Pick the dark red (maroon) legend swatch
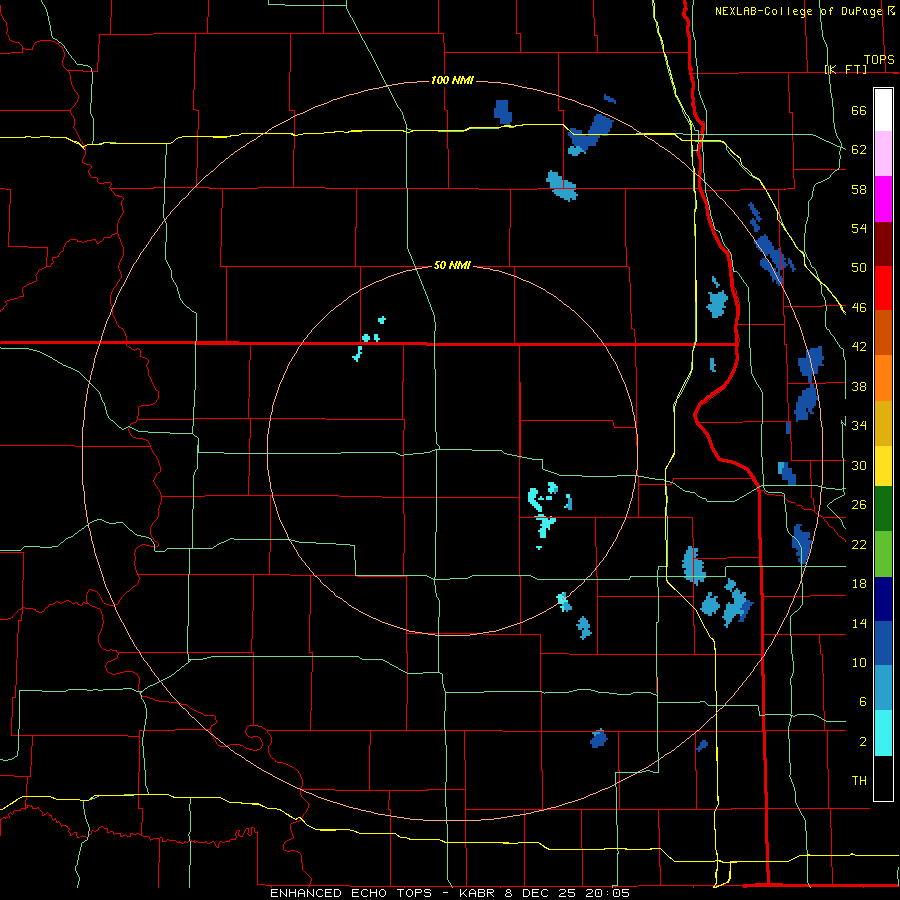 click(883, 244)
